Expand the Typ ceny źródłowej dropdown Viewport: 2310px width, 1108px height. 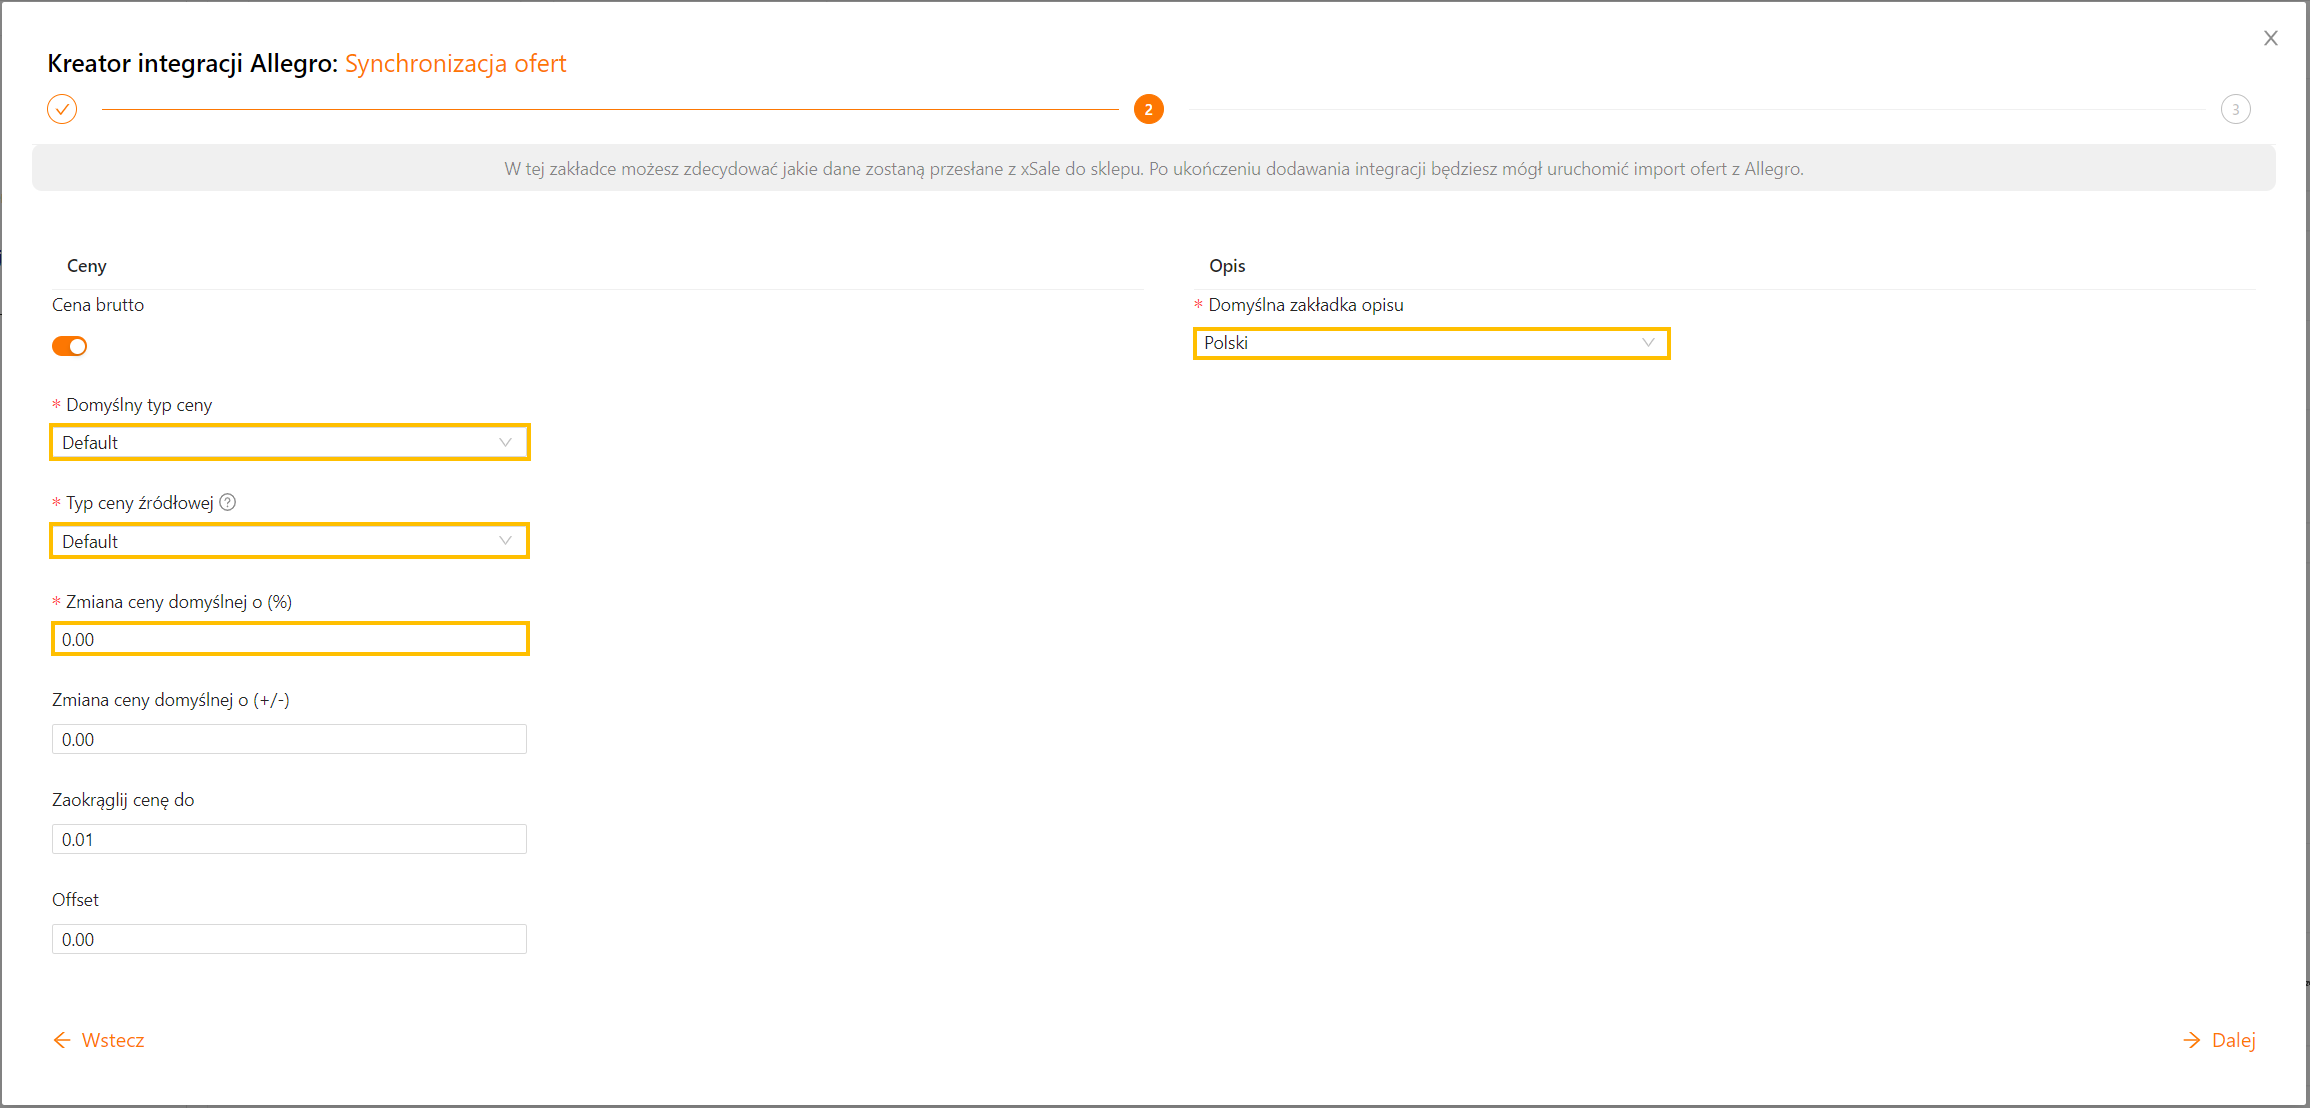point(289,541)
